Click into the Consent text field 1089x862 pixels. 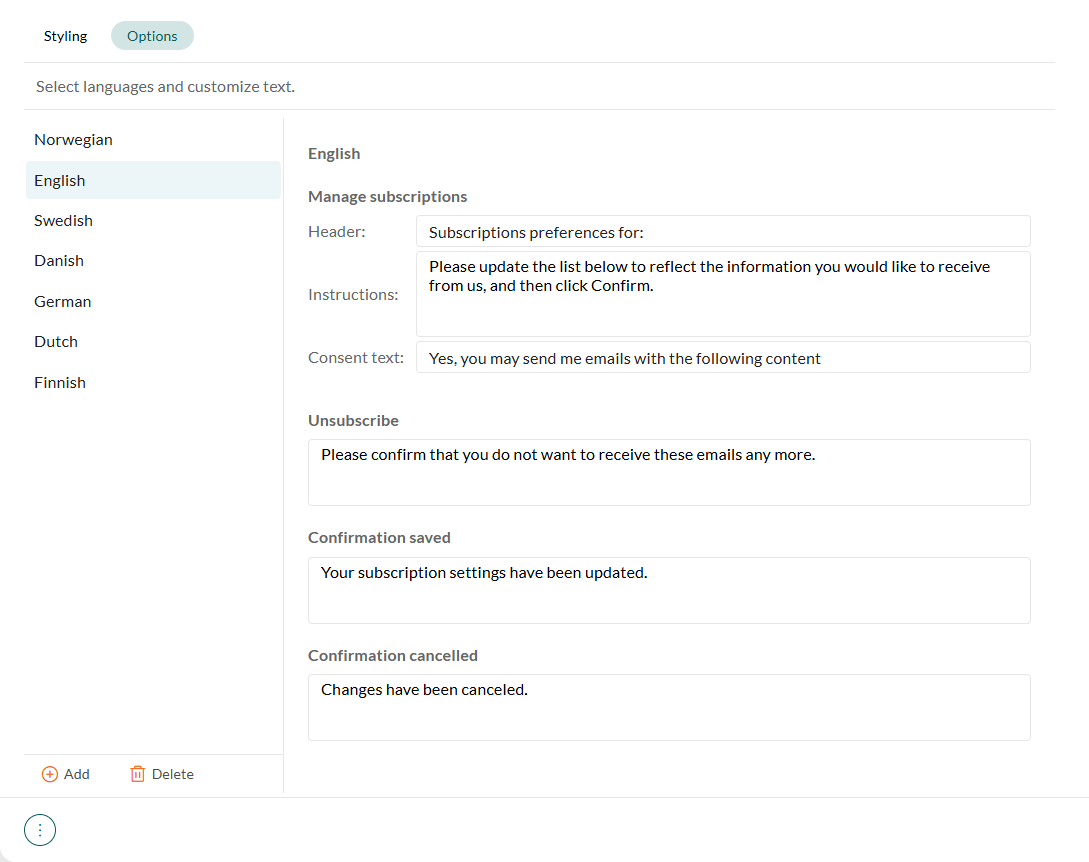click(x=723, y=358)
